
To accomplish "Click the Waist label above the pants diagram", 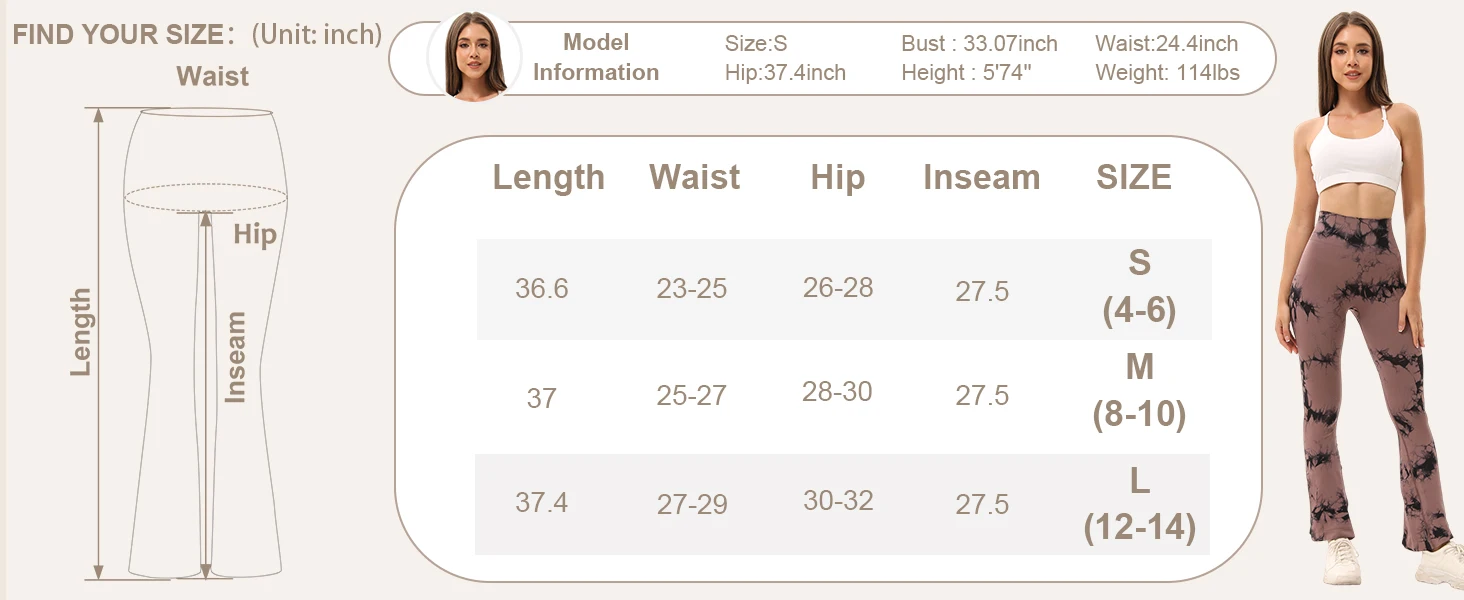I will [212, 77].
